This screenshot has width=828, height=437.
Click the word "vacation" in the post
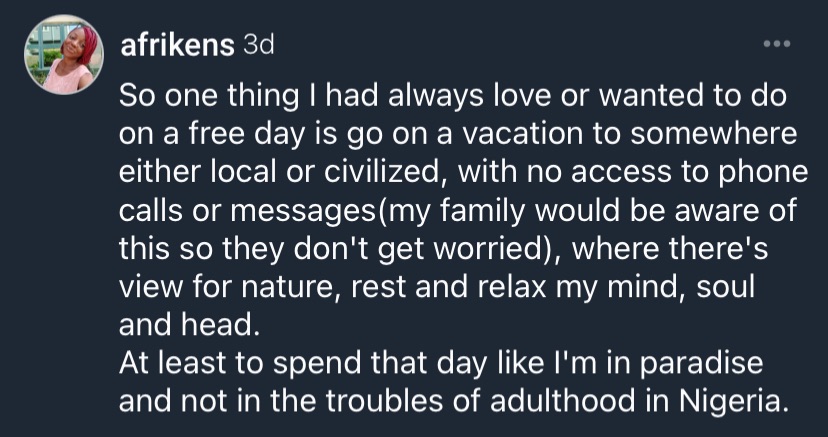[x=493, y=132]
